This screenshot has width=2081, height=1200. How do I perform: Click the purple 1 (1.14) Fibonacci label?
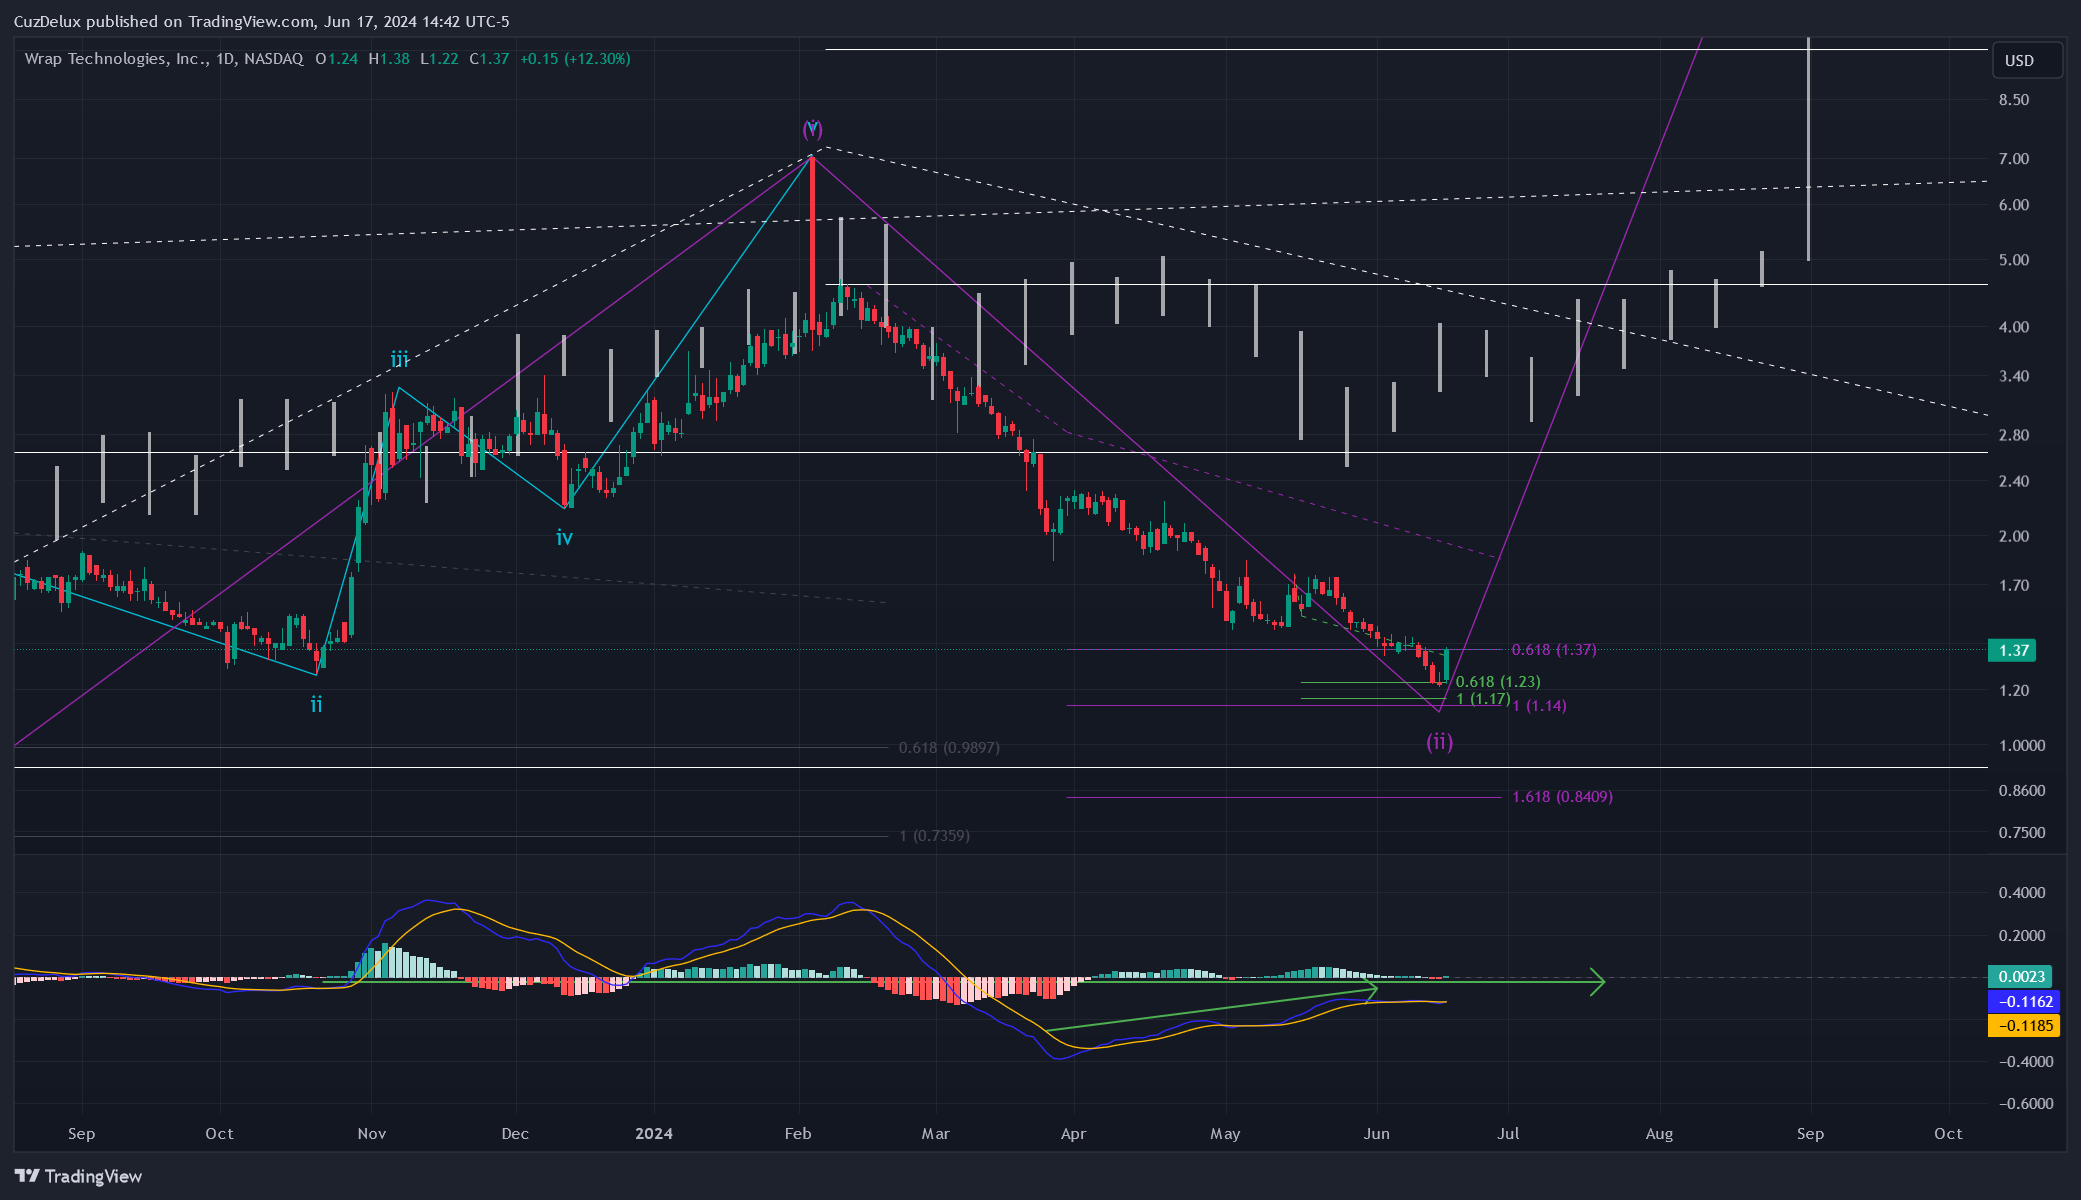click(1540, 706)
